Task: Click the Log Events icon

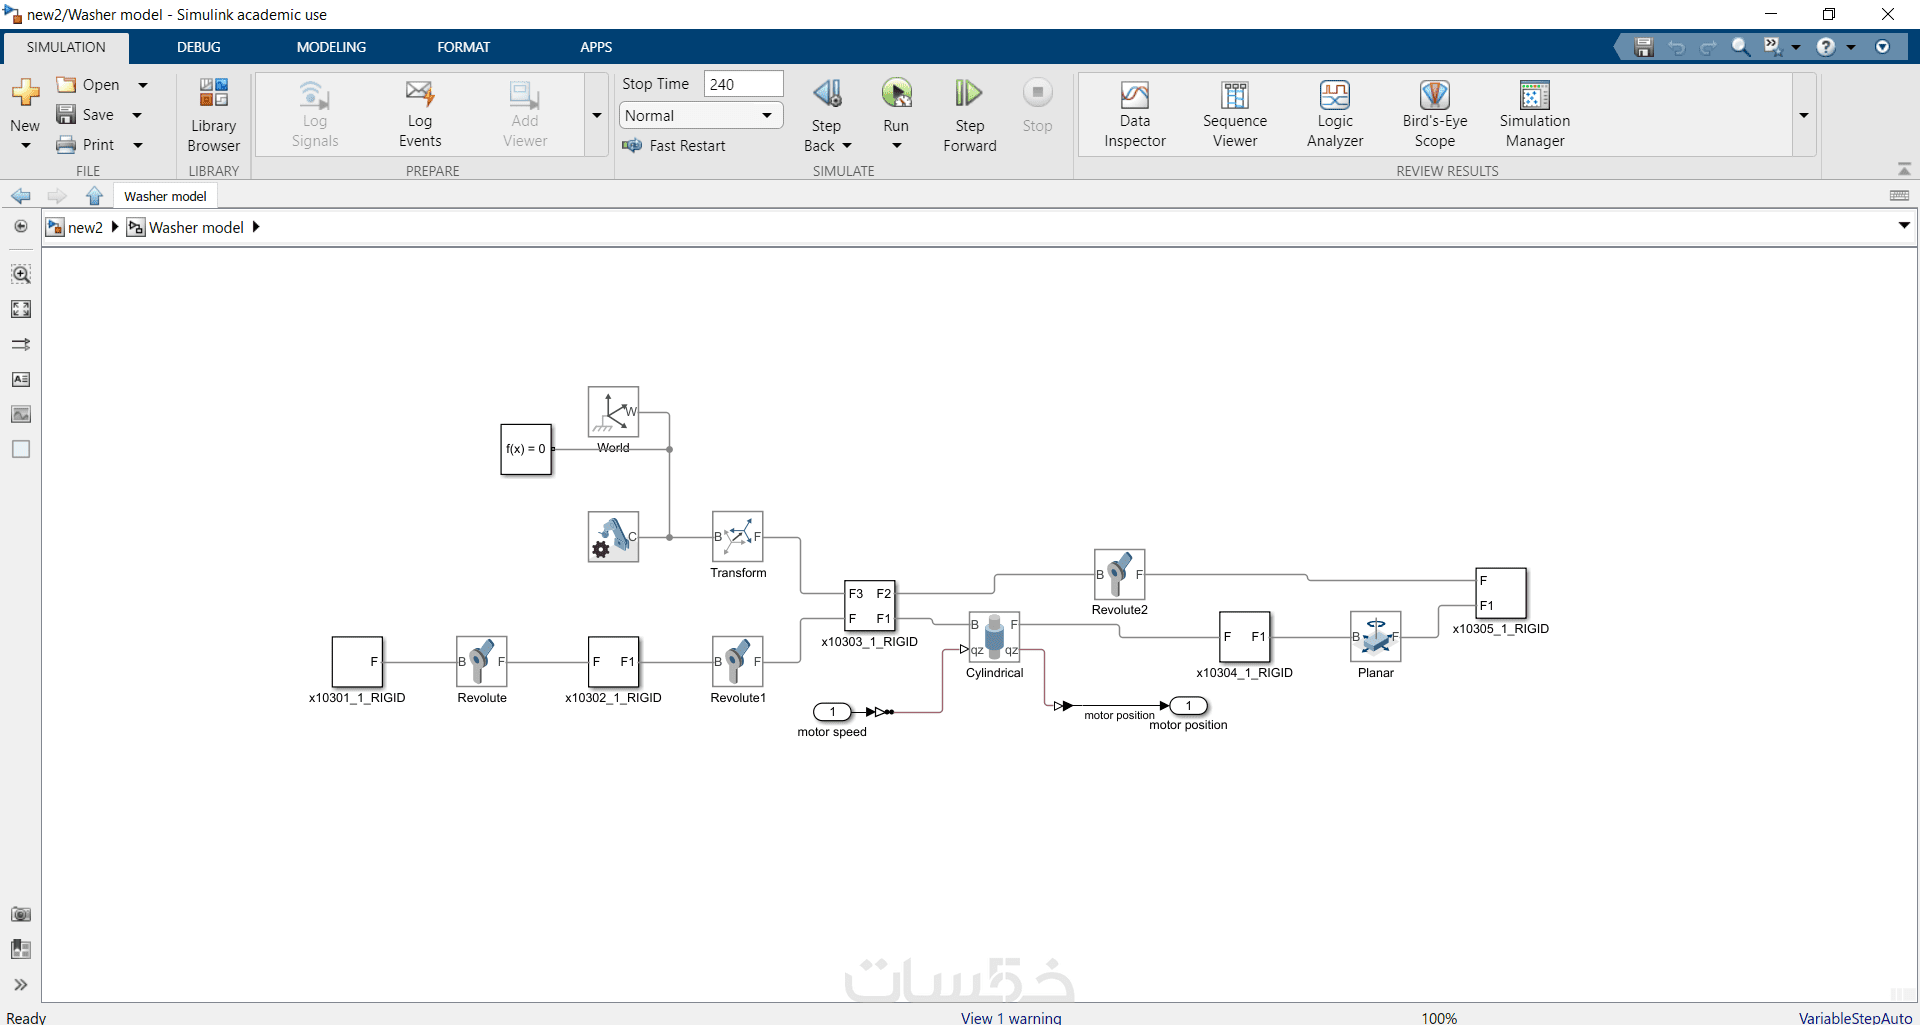Action: 419,94
